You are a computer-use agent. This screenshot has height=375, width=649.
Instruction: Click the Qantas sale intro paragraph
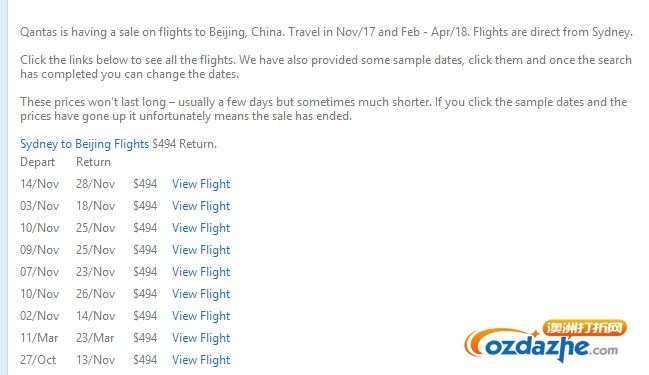click(326, 32)
